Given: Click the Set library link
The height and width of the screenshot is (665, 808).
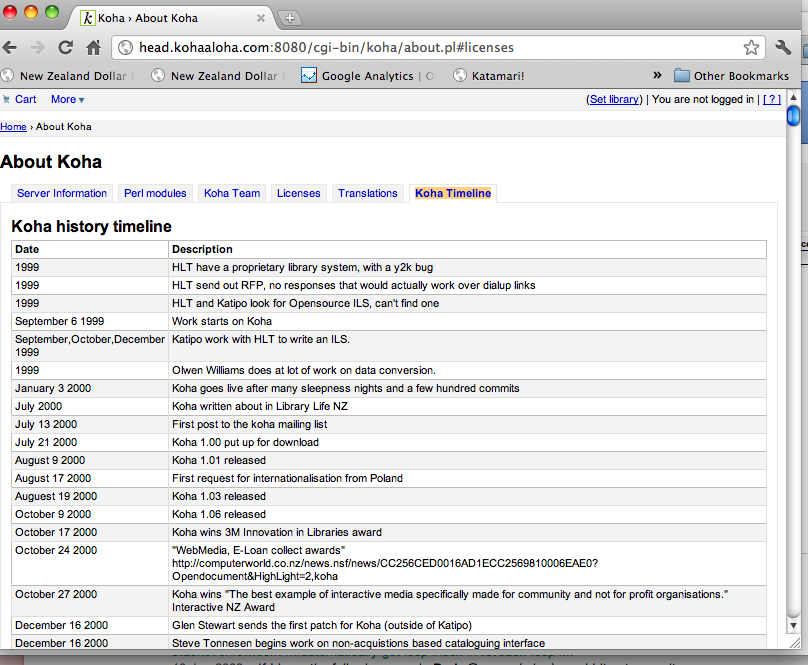Looking at the screenshot, I should pyautogui.click(x=614, y=99).
